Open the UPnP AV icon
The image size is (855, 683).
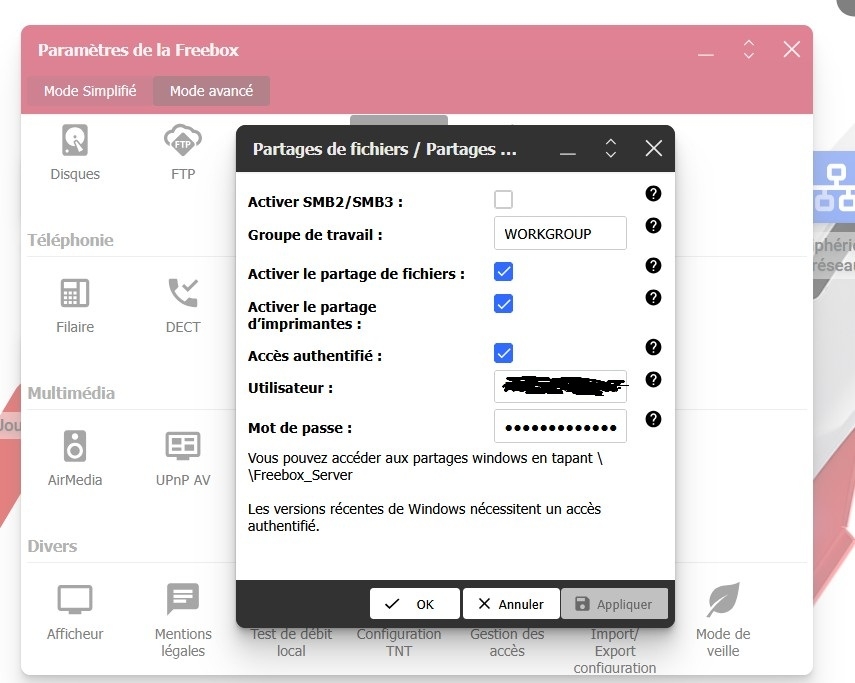pyautogui.click(x=183, y=446)
